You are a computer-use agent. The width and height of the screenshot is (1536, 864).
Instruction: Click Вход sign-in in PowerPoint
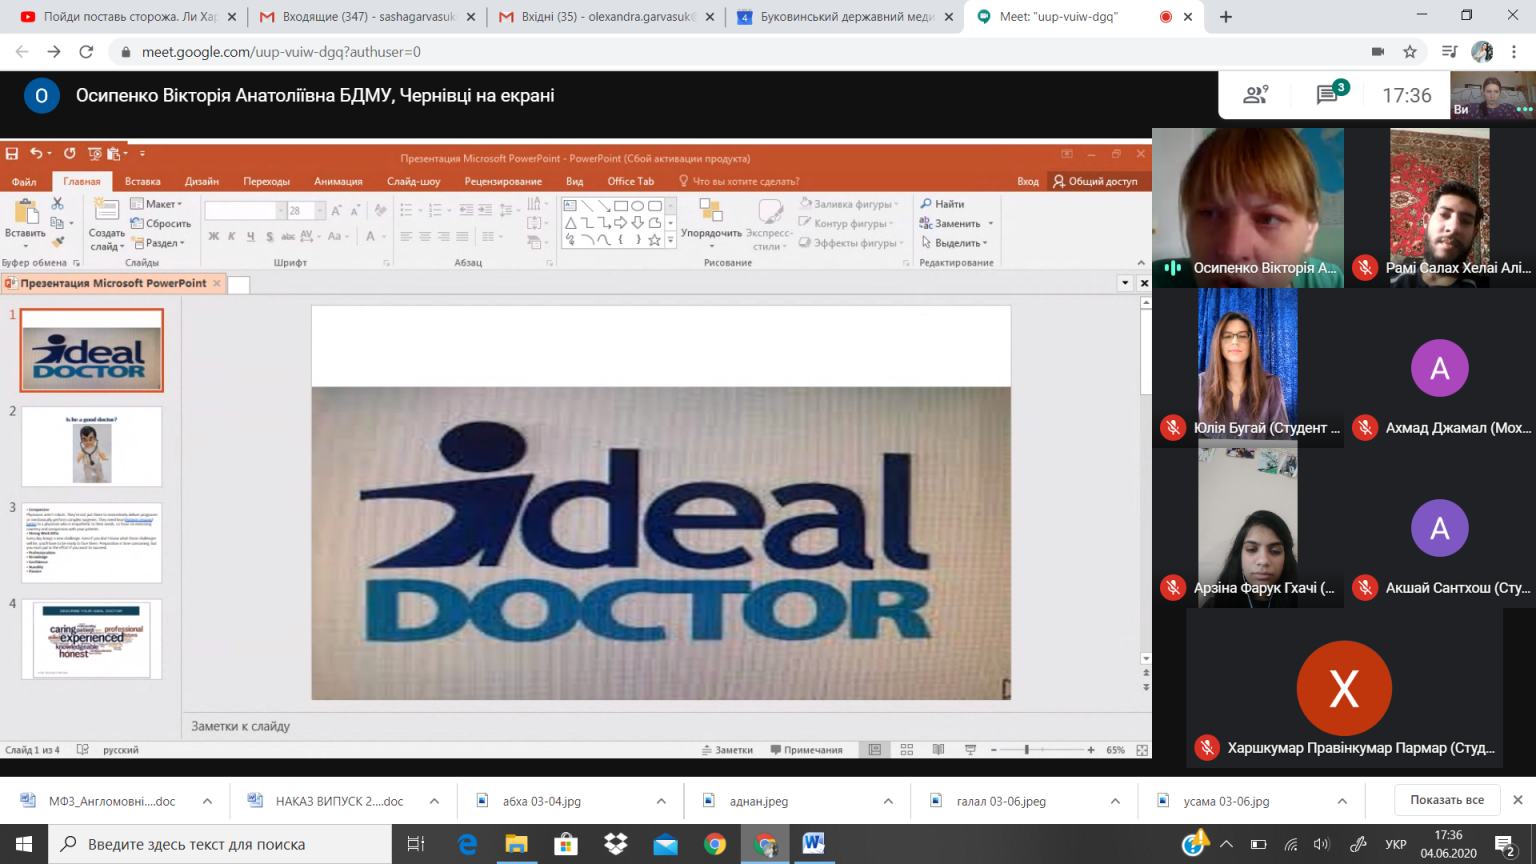pos(1028,182)
